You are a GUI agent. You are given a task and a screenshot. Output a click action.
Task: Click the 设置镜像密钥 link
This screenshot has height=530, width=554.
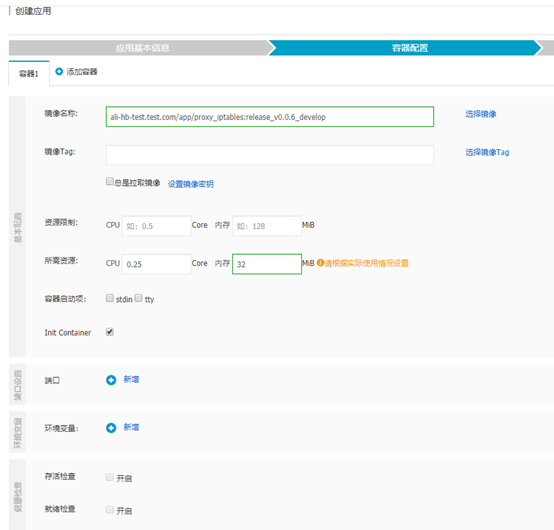click(x=190, y=184)
